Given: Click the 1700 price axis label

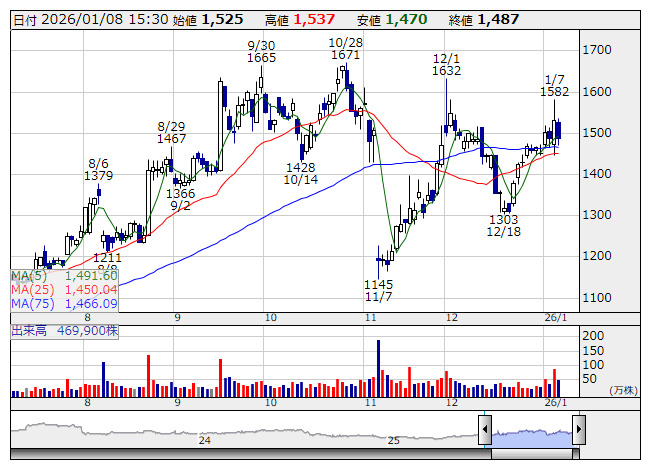Looking at the screenshot, I should click(x=597, y=50).
